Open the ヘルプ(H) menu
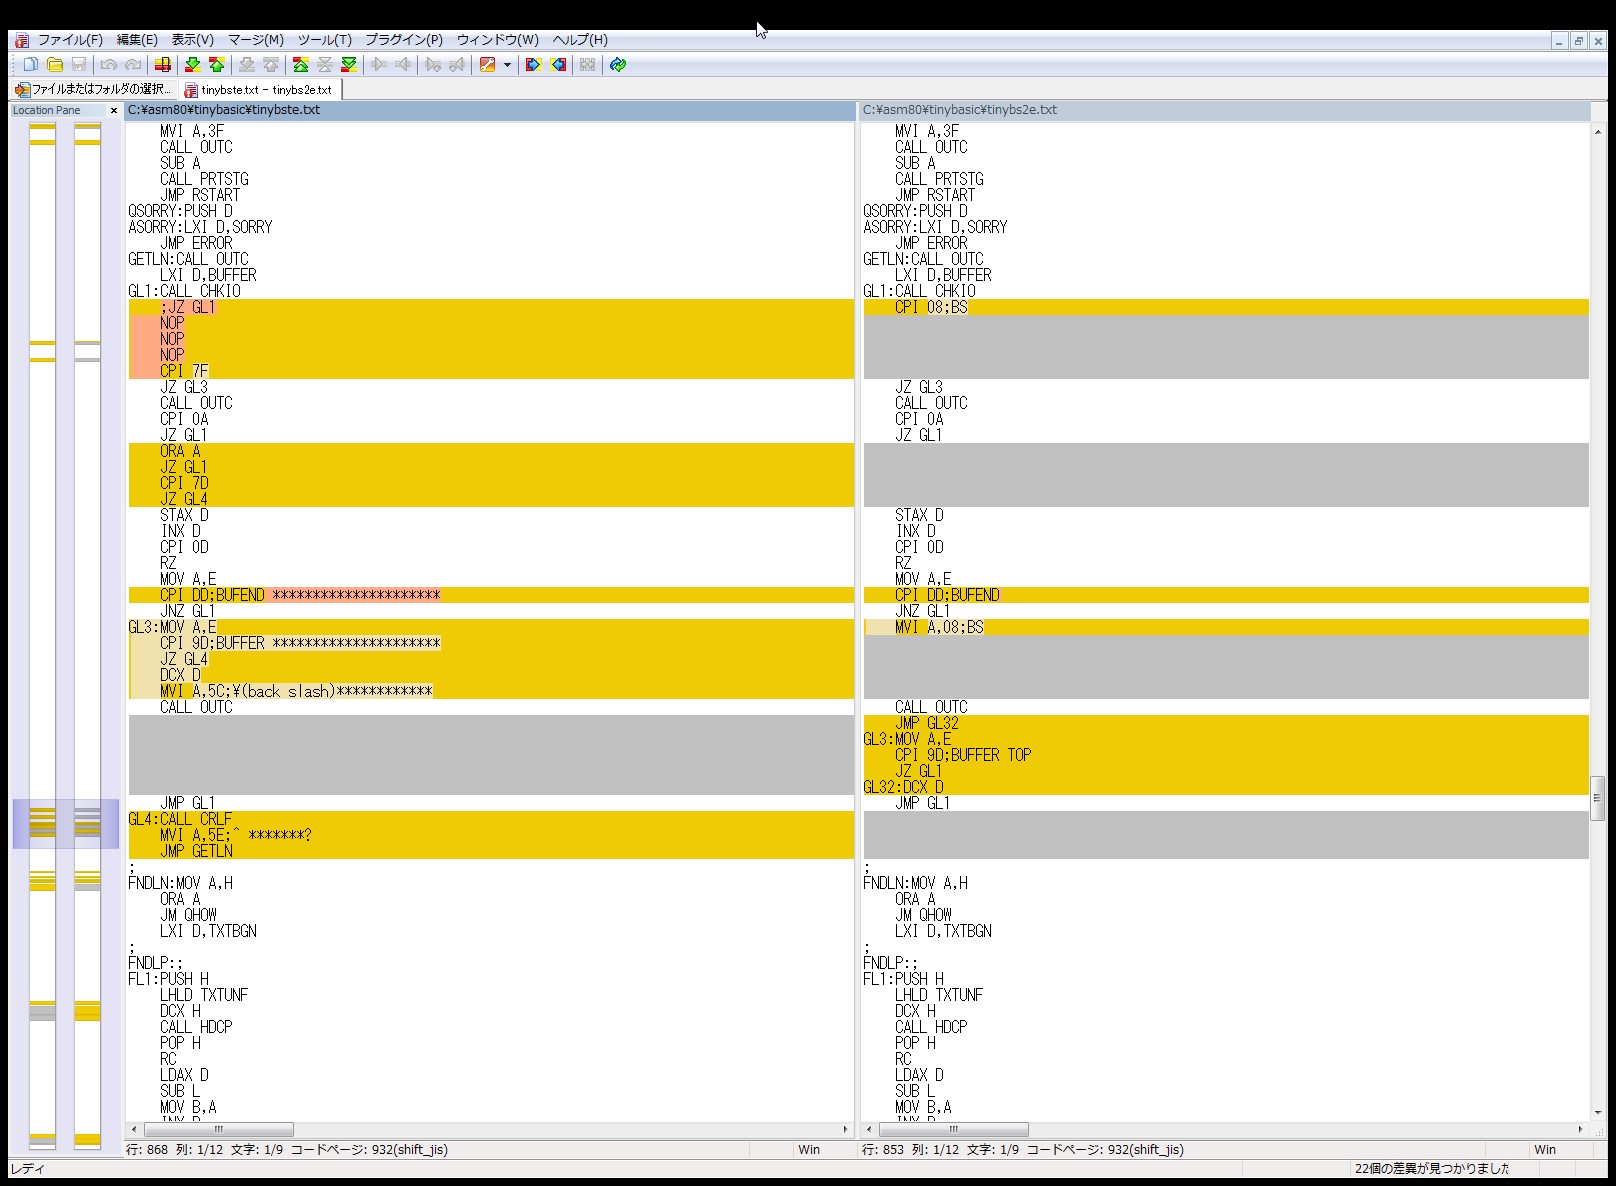 click(x=580, y=40)
